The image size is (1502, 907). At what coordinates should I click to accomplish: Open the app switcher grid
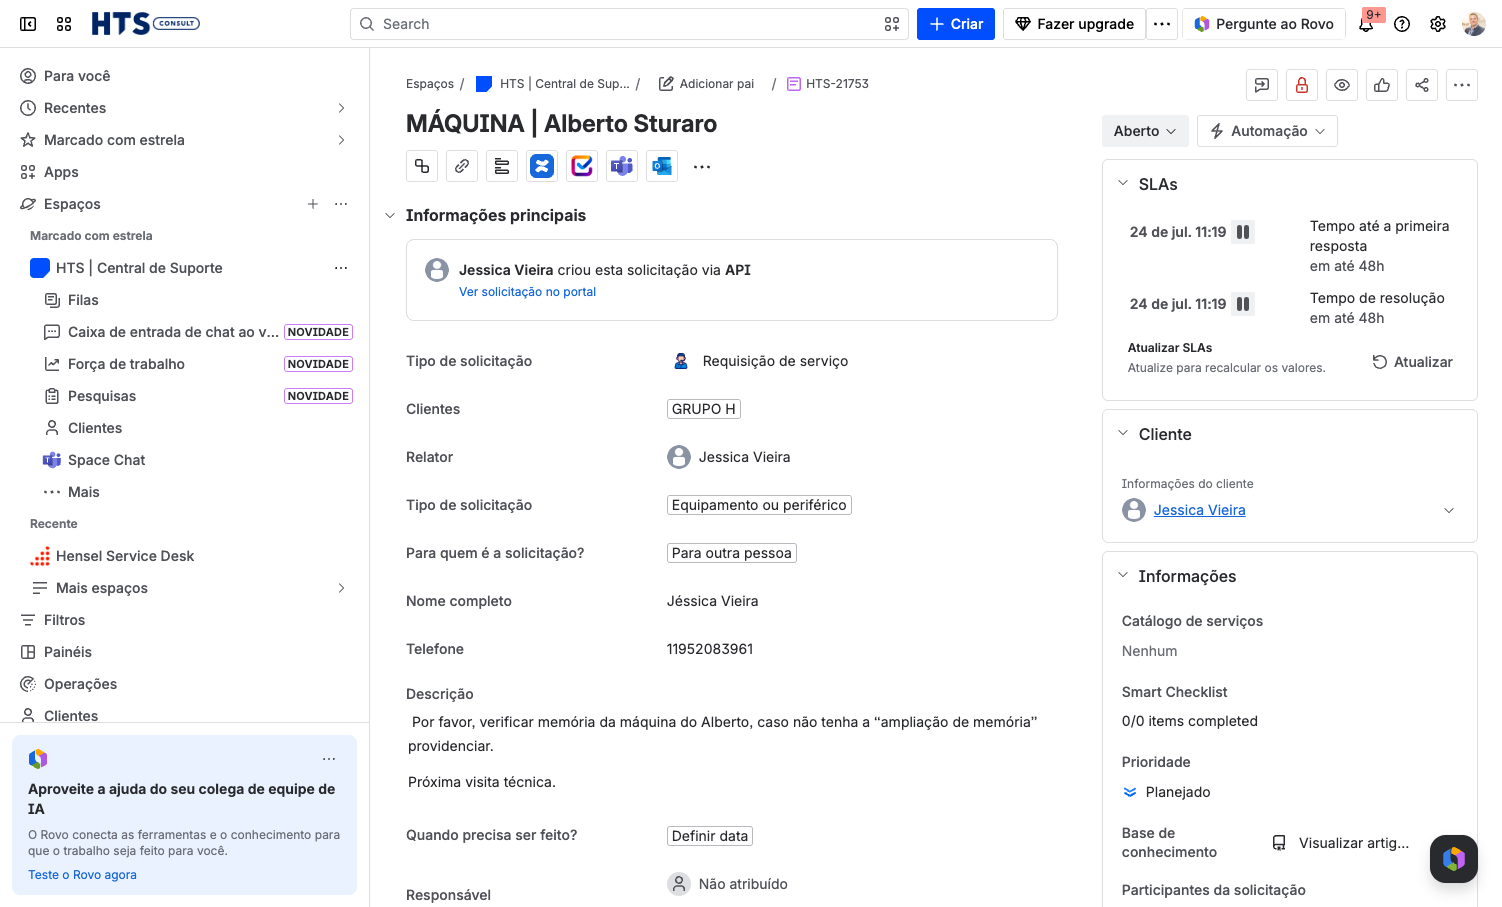(64, 24)
